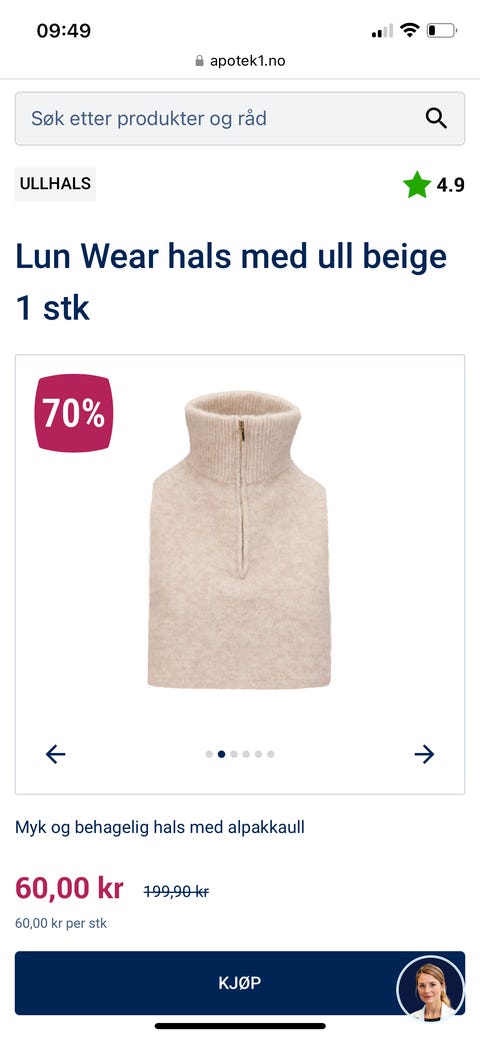Select the first image carousel dot
Image resolution: width=480 pixels, height=1039 pixels.
209,753
